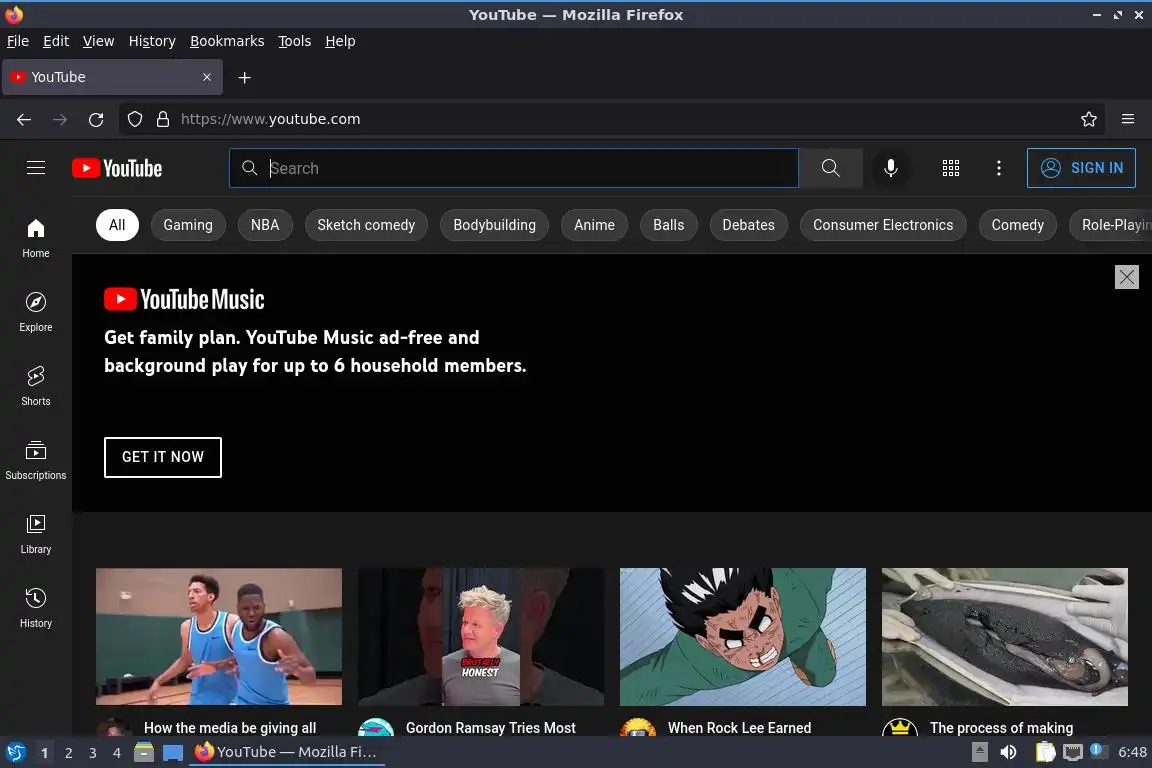This screenshot has width=1152, height=768.
Task: Select the Balls filter chip
Action: tap(669, 225)
